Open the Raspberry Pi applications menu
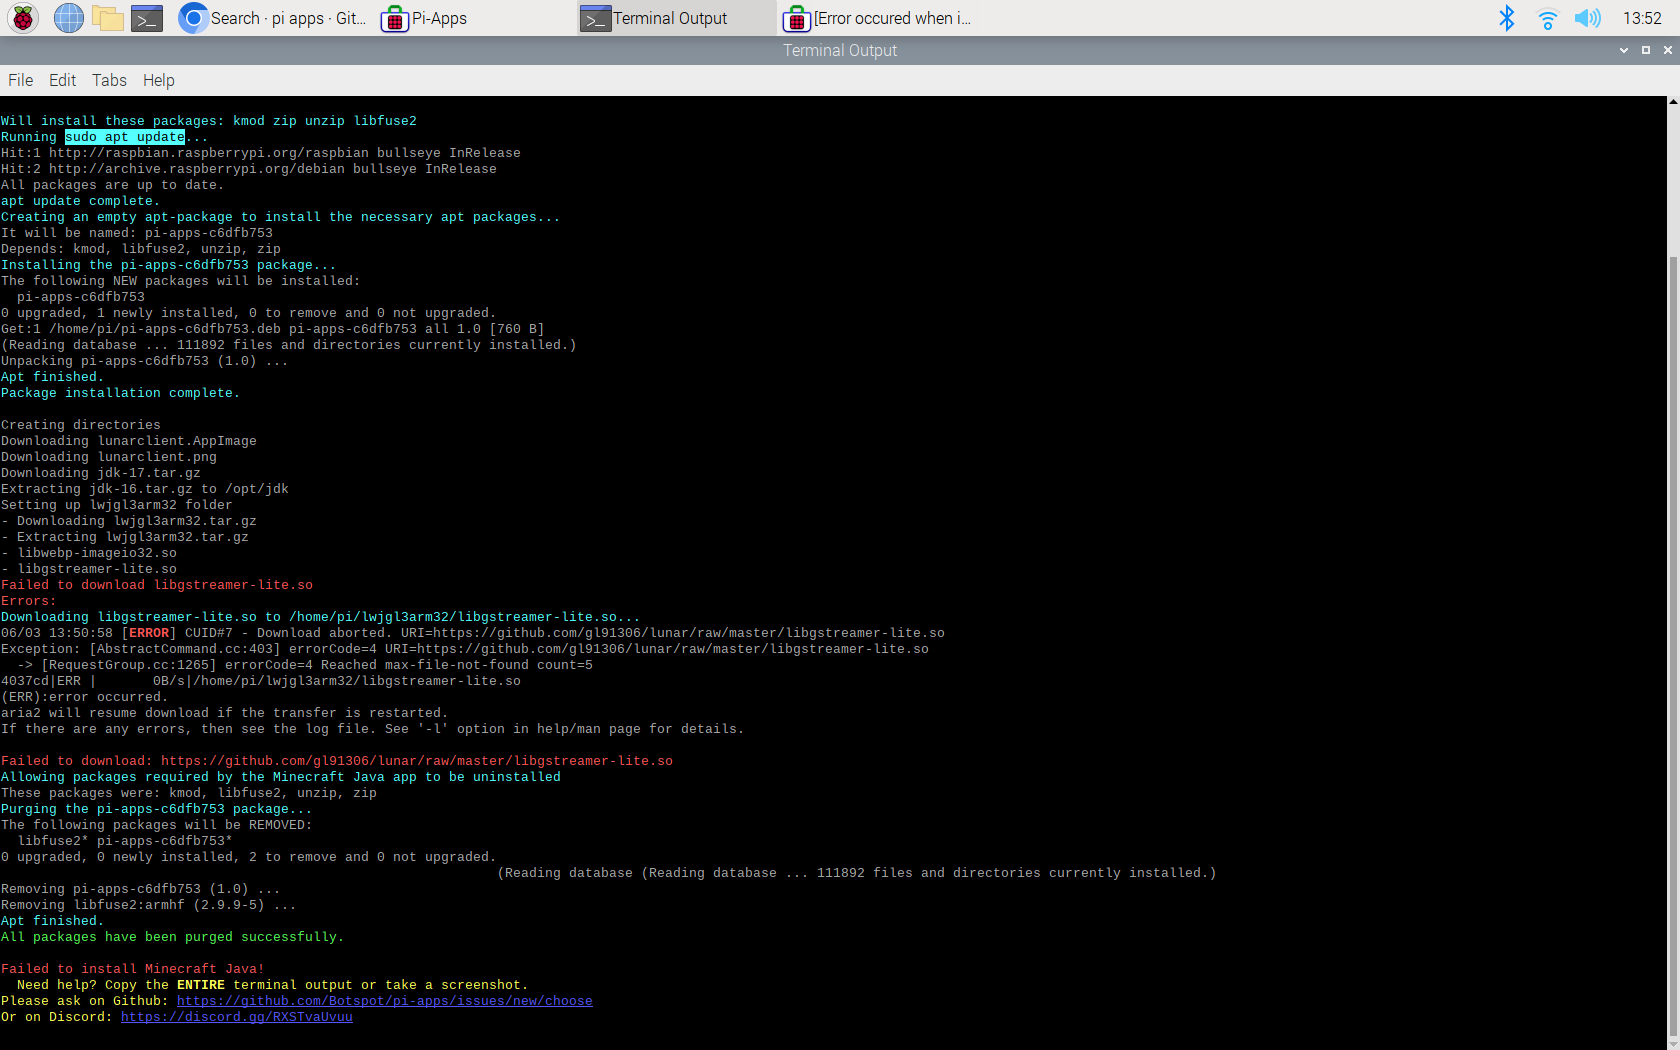Image resolution: width=1680 pixels, height=1050 pixels. pos(22,18)
